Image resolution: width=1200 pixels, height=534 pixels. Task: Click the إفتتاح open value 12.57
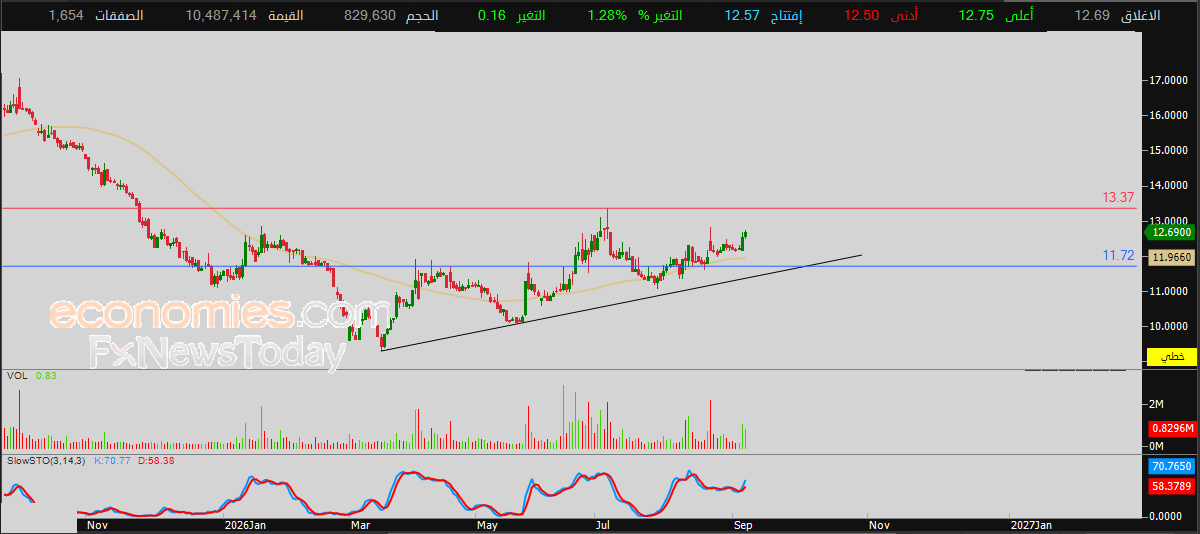point(744,15)
